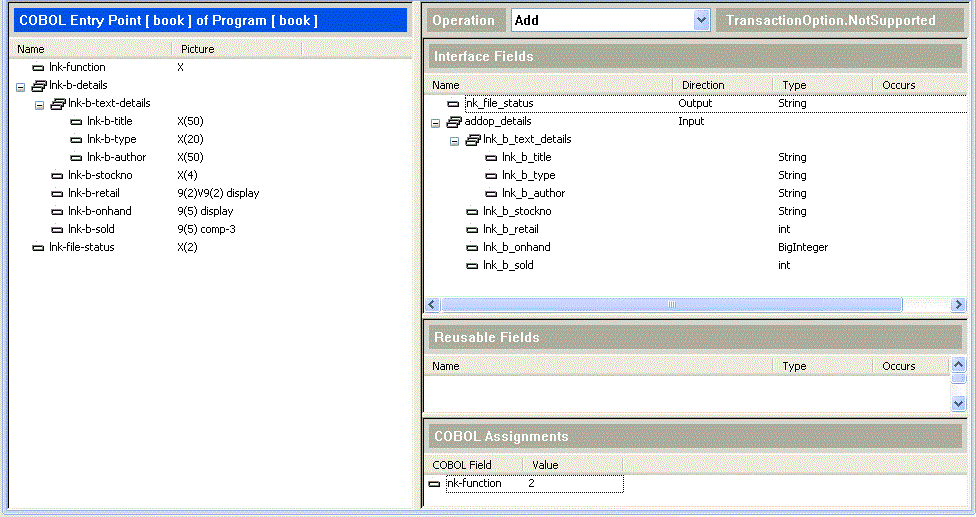Screen dimensions: 976x517
Task: Click the addop_details group icon
Action: pyautogui.click(x=453, y=122)
